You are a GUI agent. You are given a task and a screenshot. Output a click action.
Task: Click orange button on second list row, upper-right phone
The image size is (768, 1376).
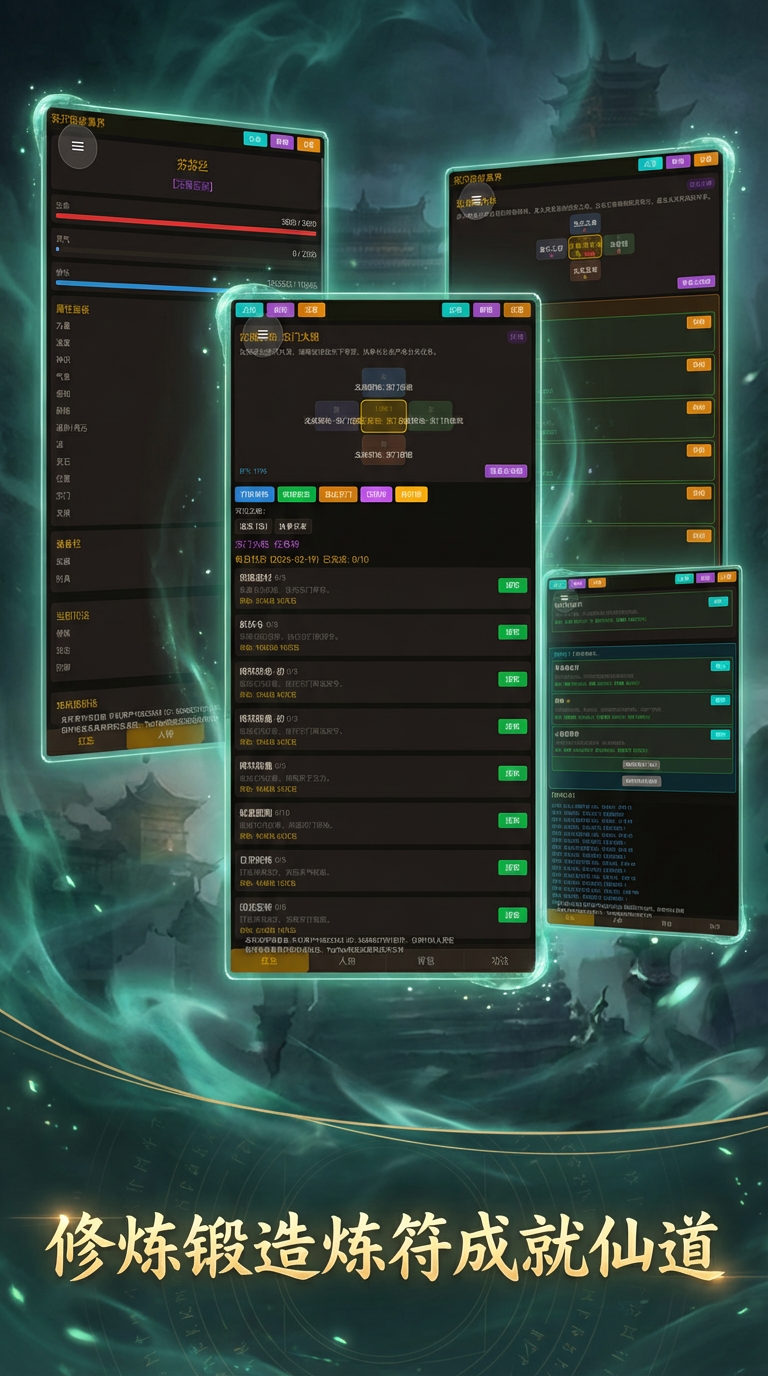coord(699,365)
